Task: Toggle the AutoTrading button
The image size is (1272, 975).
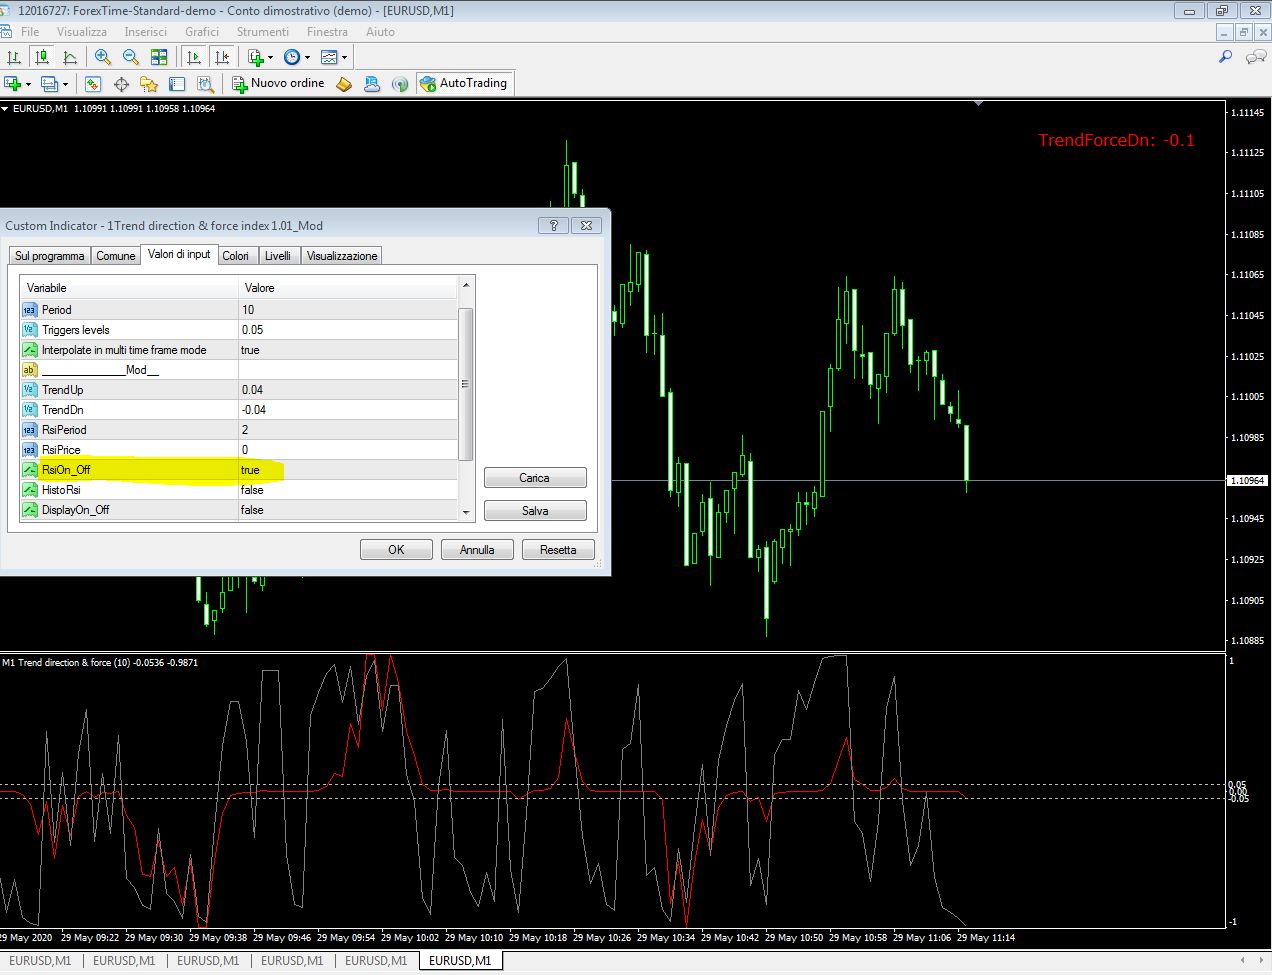Action: tap(464, 83)
